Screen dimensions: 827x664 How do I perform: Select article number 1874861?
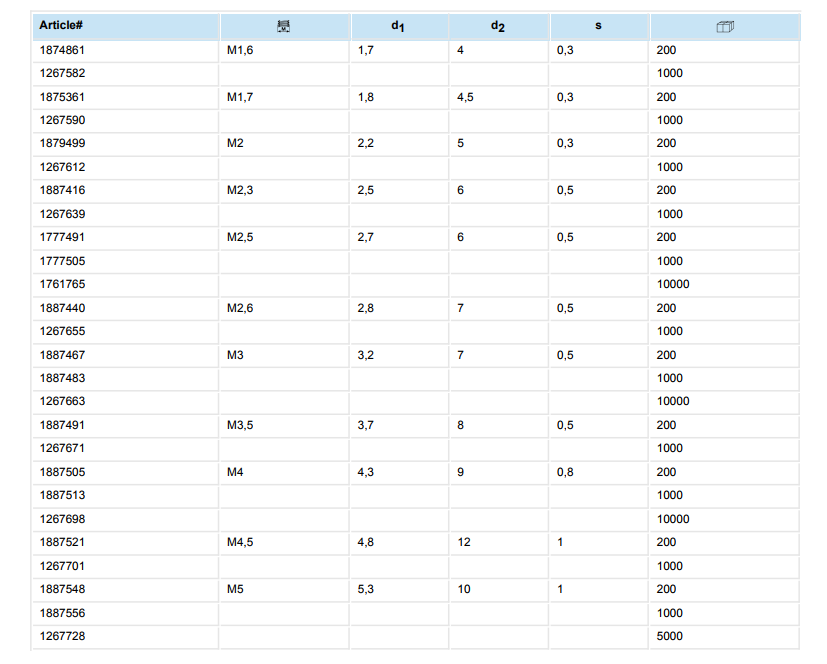[64, 49]
